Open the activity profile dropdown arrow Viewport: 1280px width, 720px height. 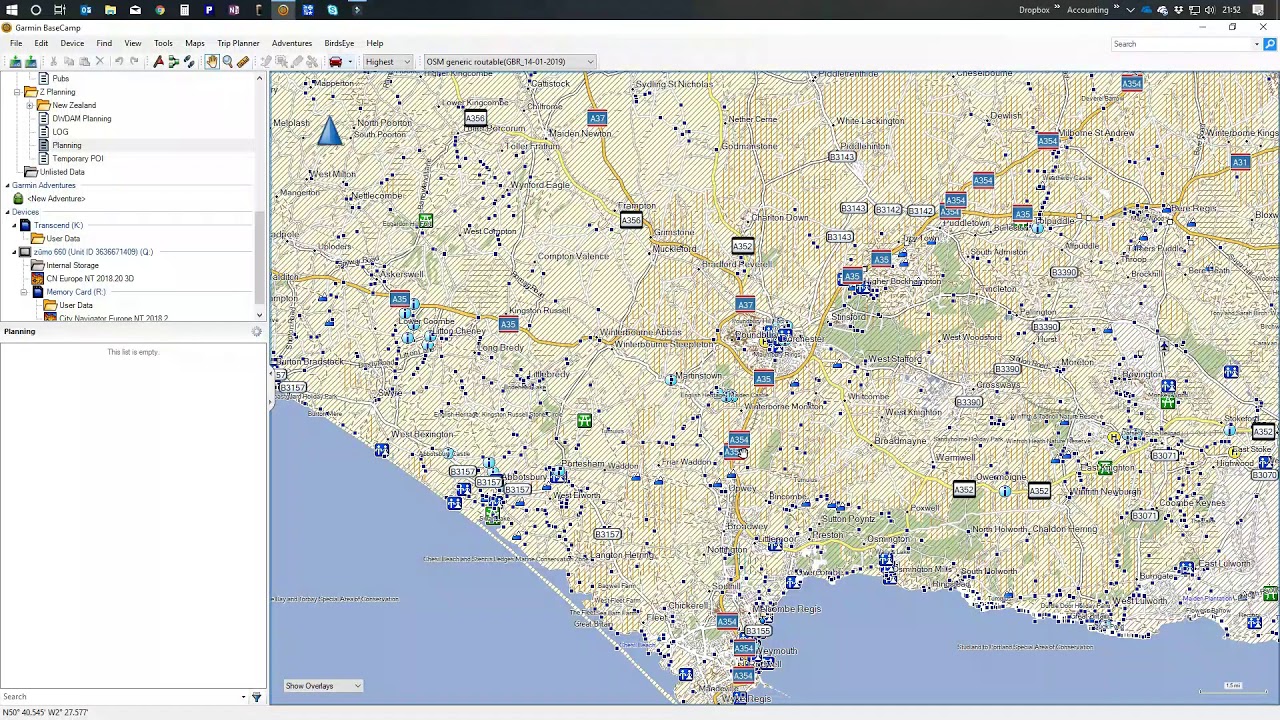[x=350, y=62]
